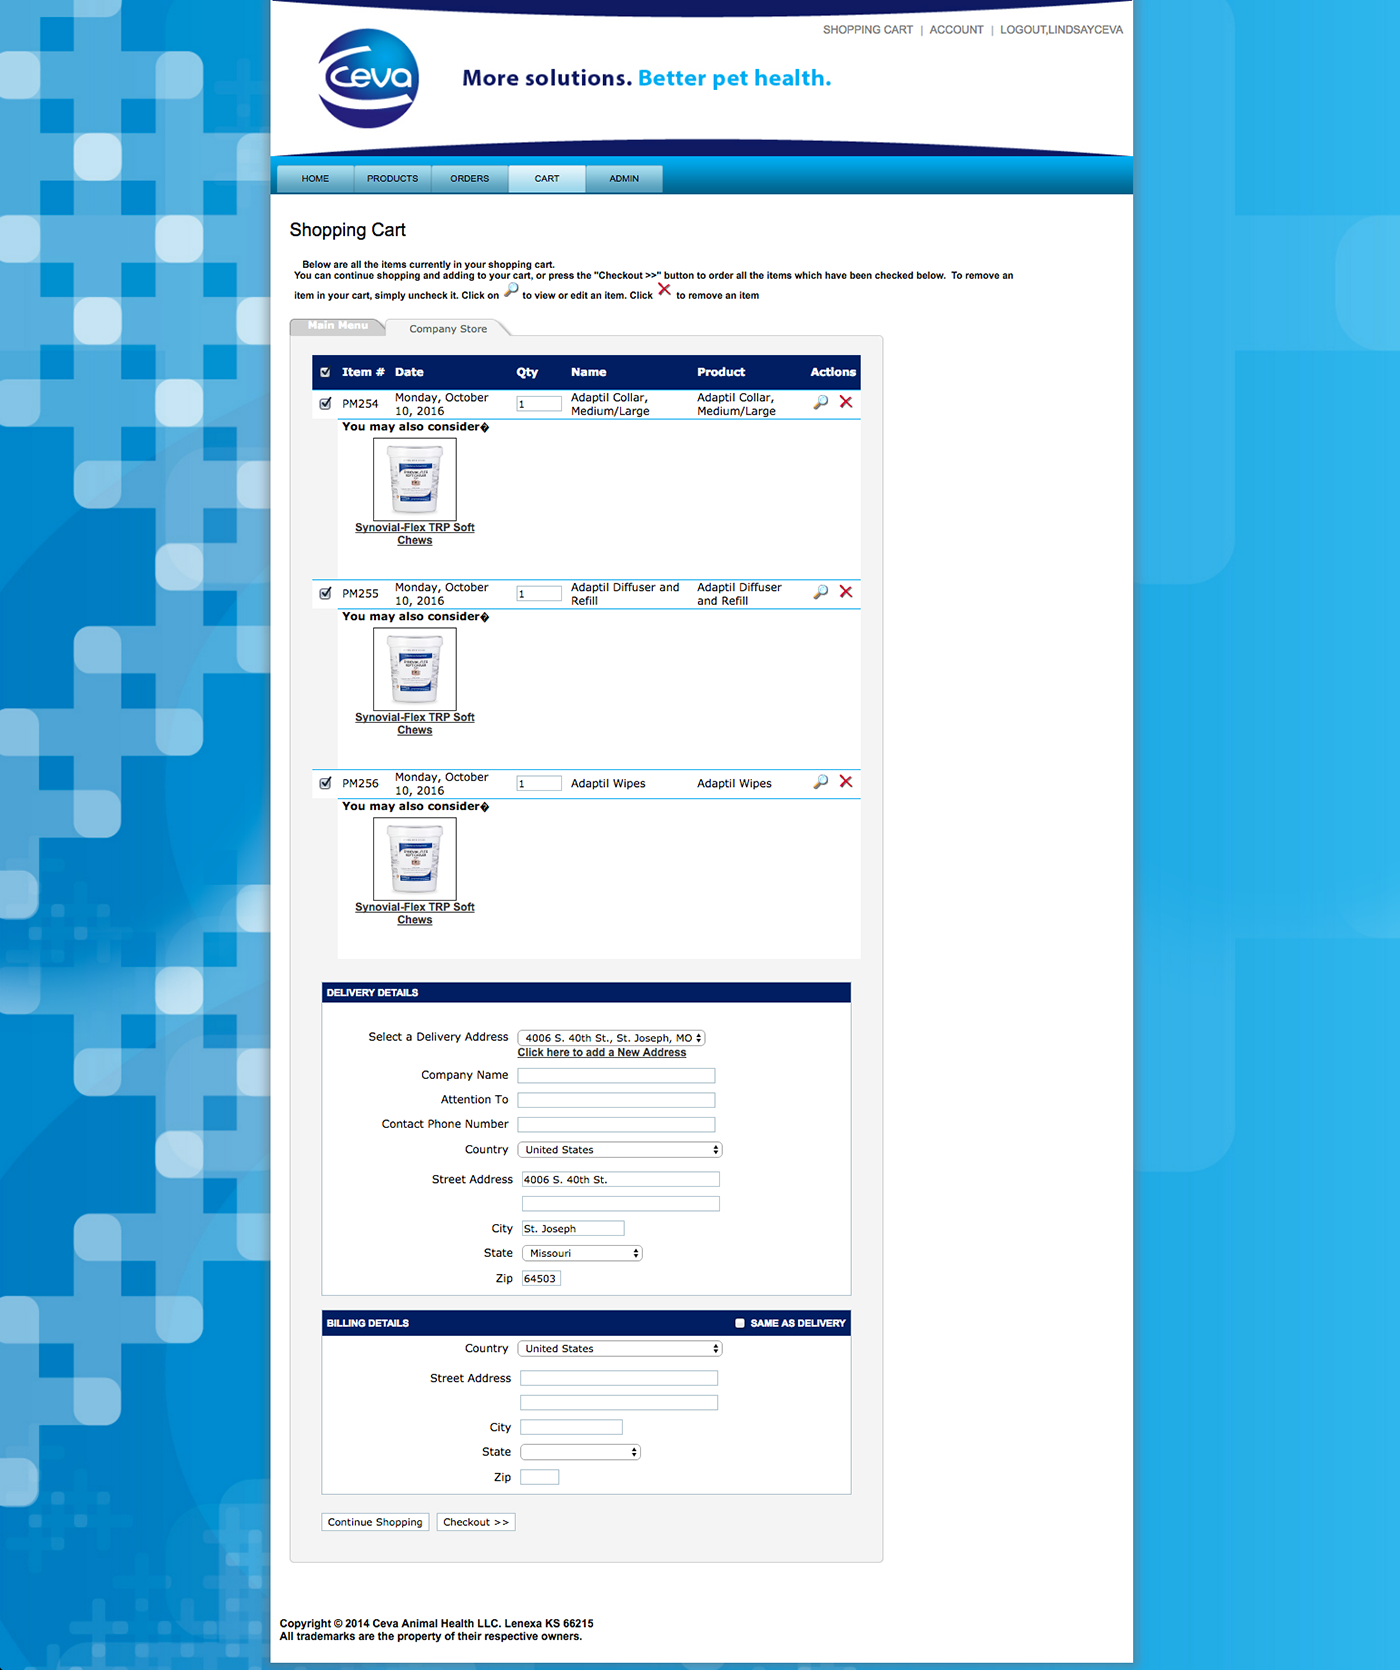The width and height of the screenshot is (1400, 1670).
Task: View or edit item PM256 magnifier icon
Action: point(820,782)
